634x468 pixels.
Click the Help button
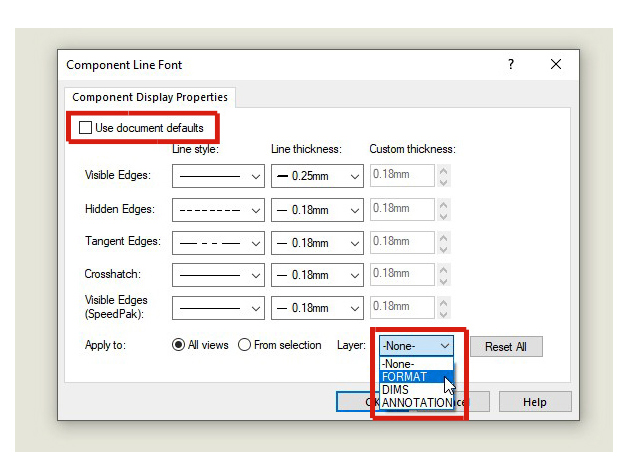(535, 401)
